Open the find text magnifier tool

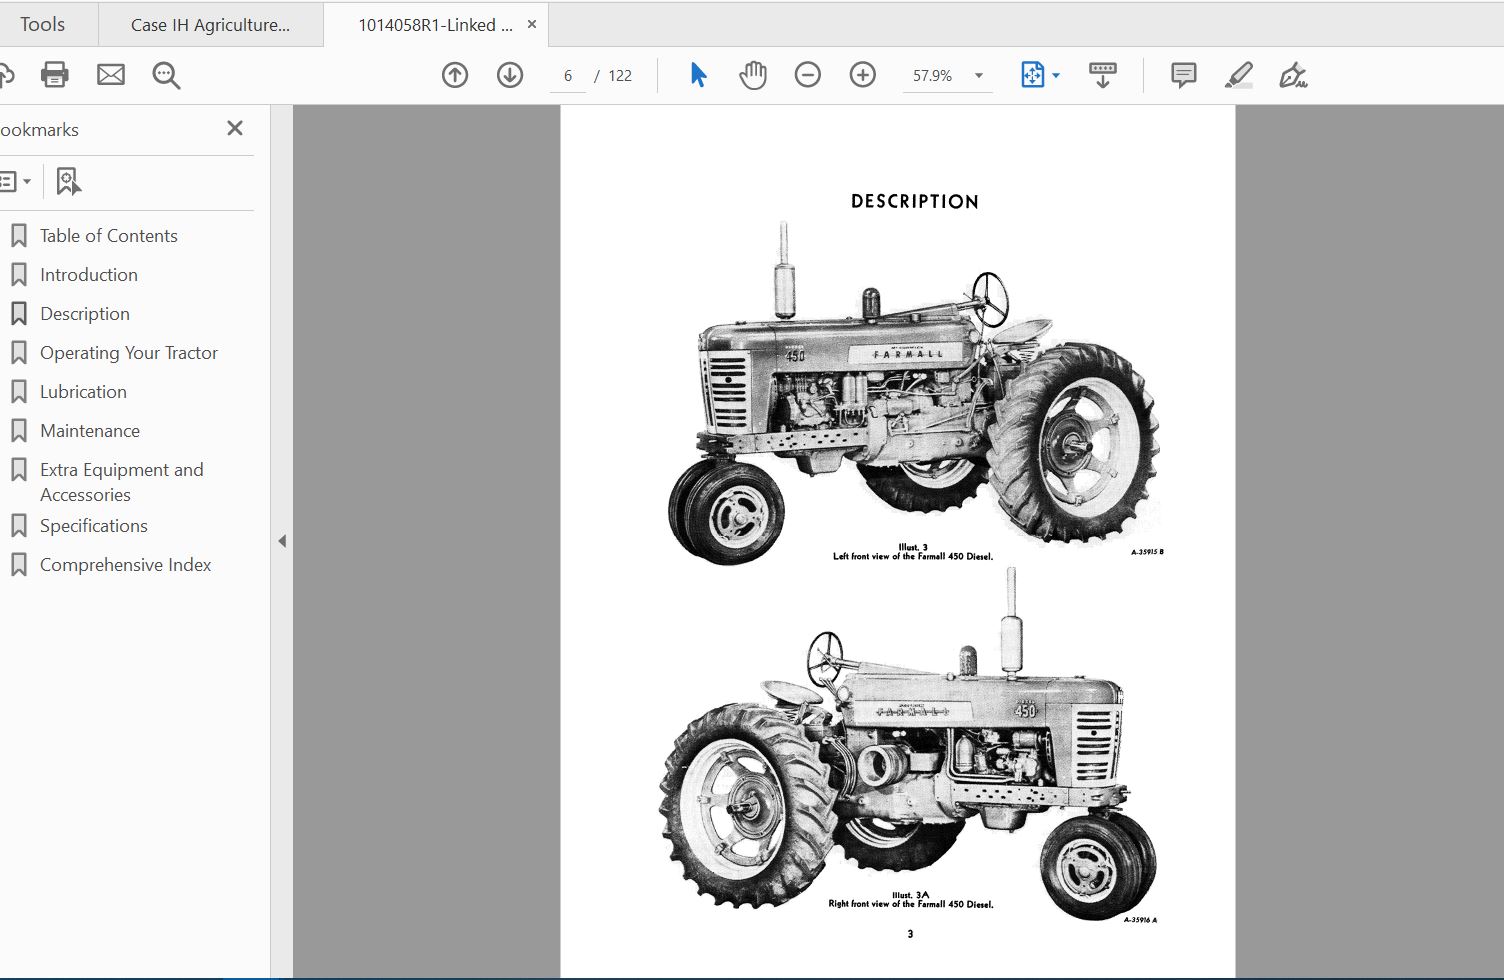pyautogui.click(x=166, y=76)
